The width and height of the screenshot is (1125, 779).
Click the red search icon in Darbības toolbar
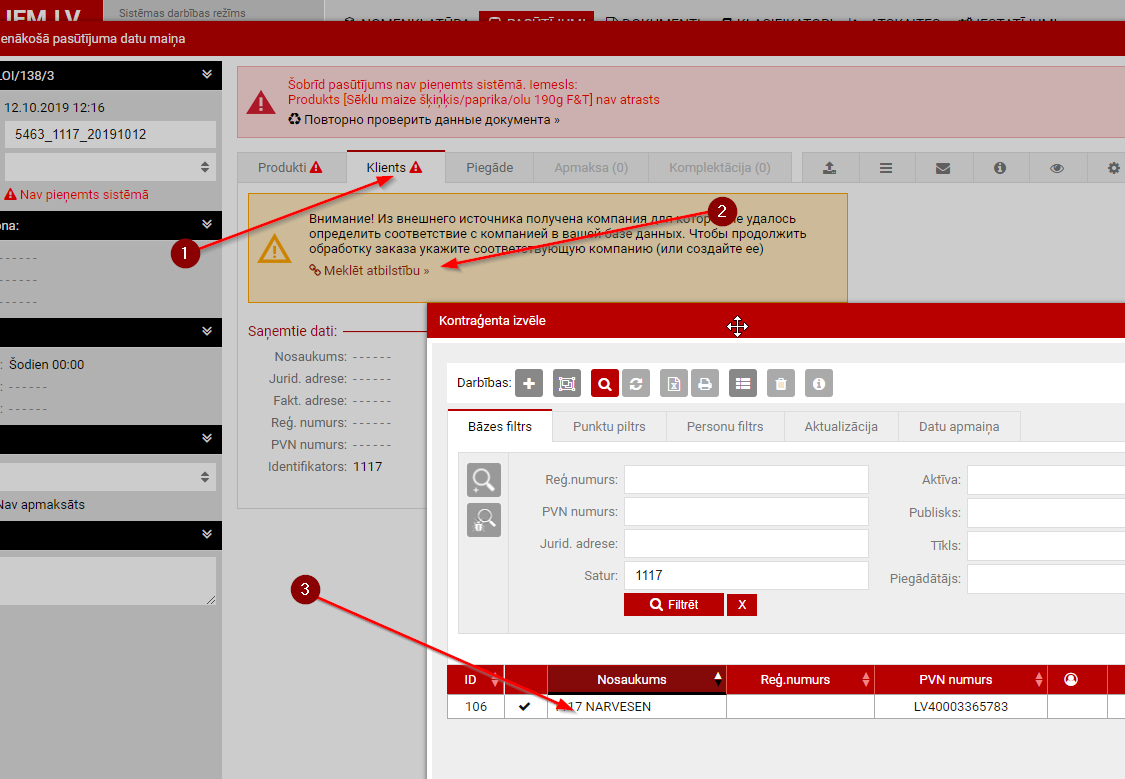[x=604, y=383]
